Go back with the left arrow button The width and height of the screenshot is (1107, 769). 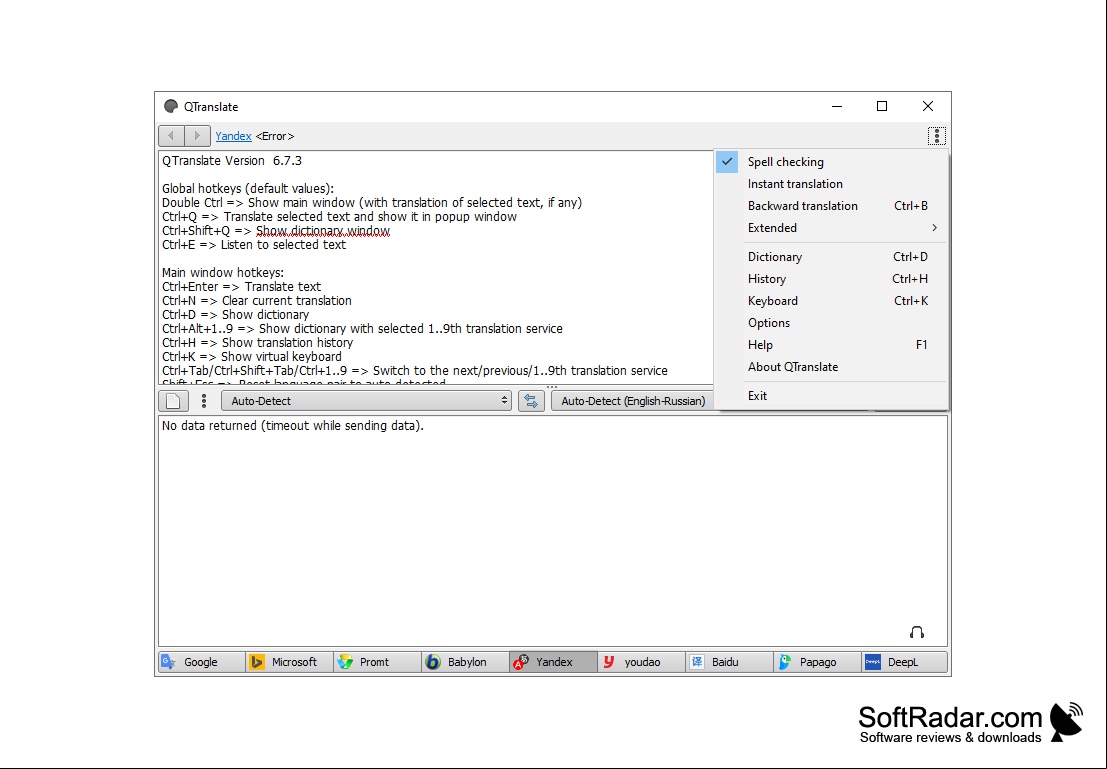(x=171, y=136)
